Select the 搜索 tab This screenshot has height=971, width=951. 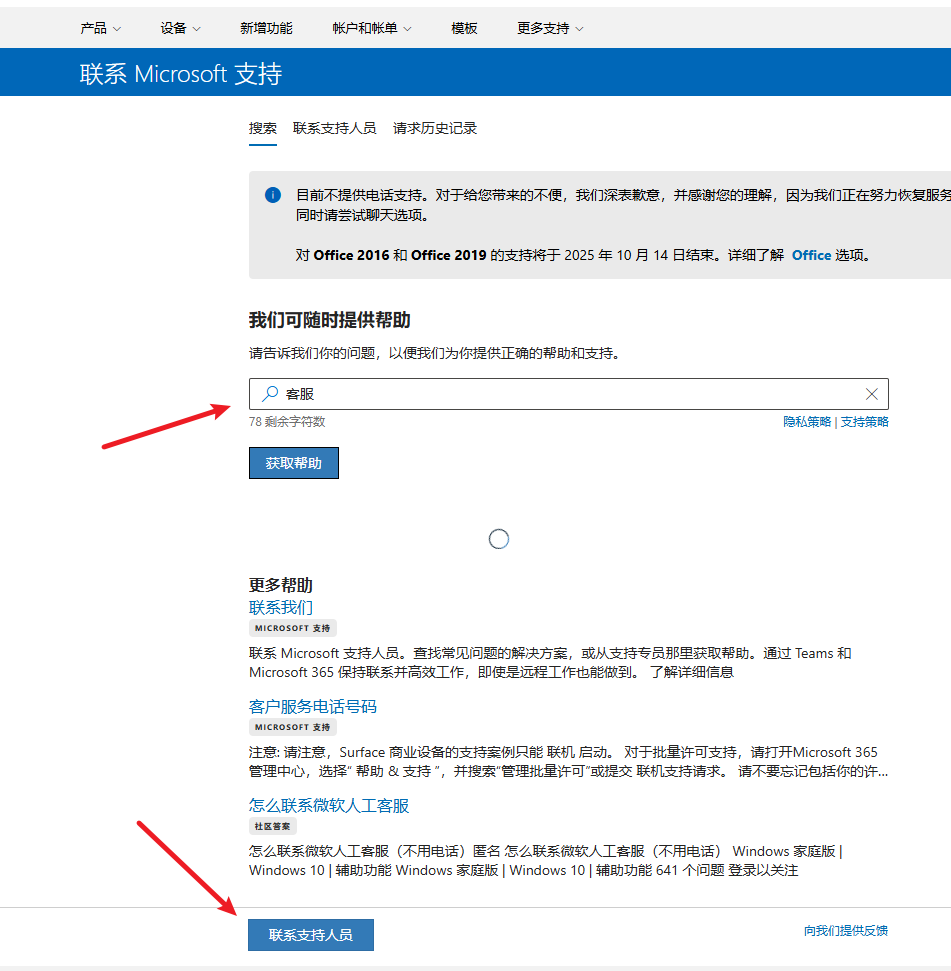[263, 128]
